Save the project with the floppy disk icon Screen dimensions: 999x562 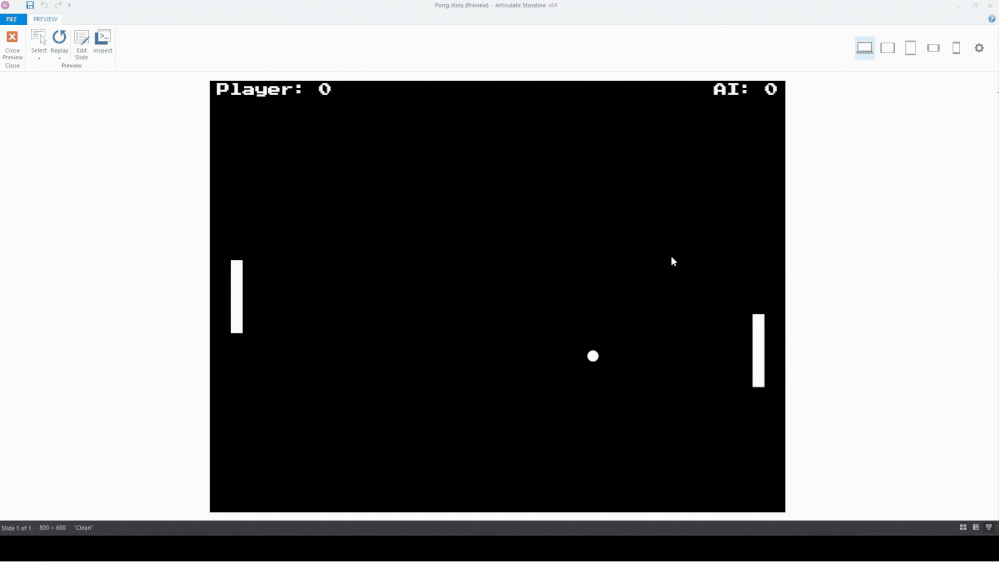(30, 5)
